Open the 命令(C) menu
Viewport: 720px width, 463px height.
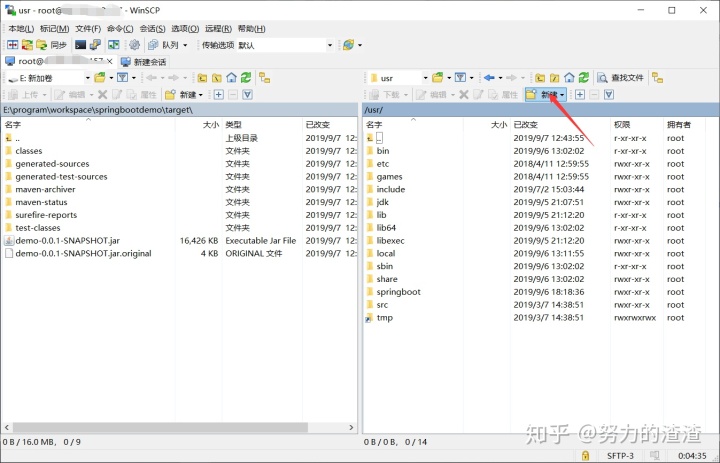coord(120,28)
